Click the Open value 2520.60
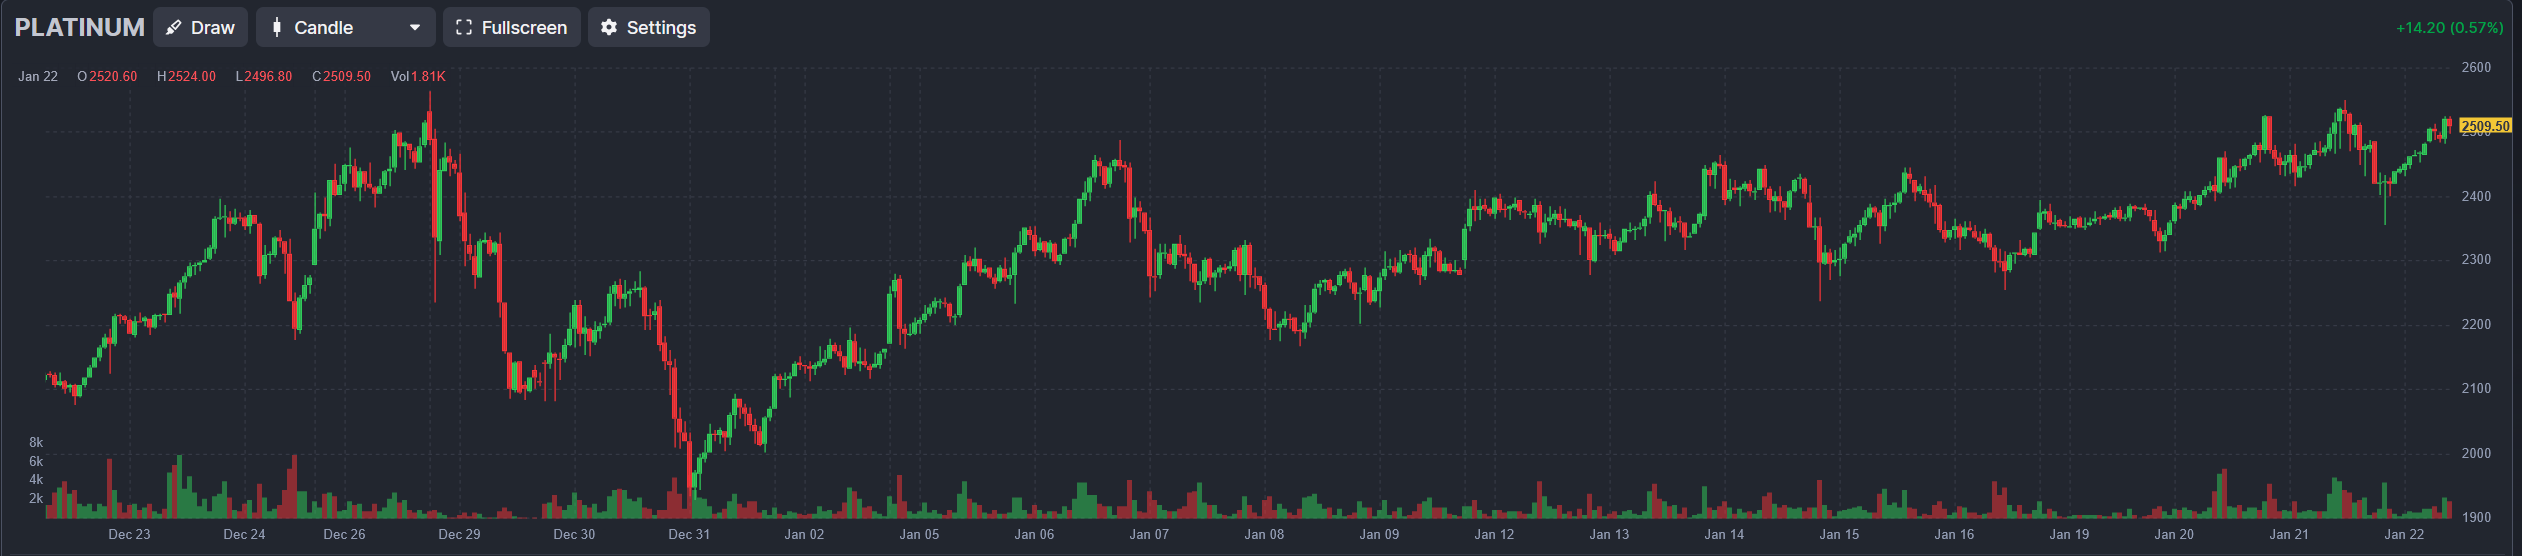This screenshot has width=2522, height=556. (113, 77)
